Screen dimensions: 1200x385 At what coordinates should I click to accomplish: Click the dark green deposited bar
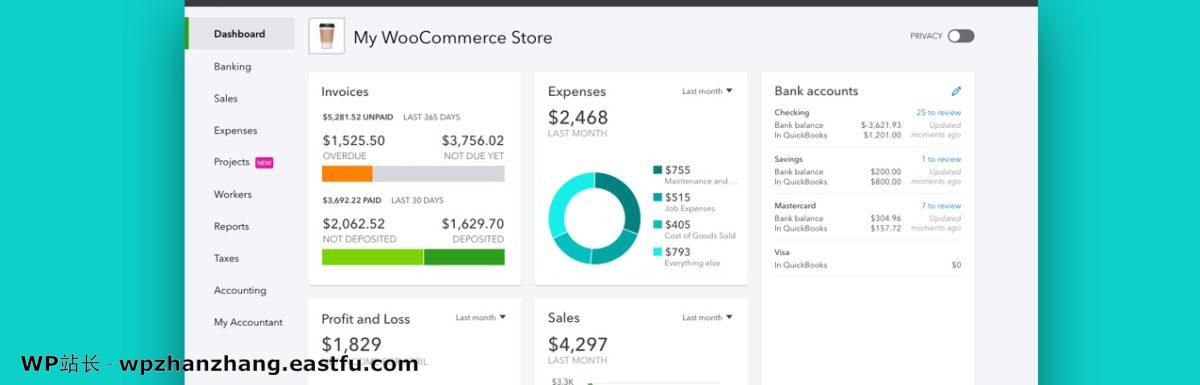(464, 257)
